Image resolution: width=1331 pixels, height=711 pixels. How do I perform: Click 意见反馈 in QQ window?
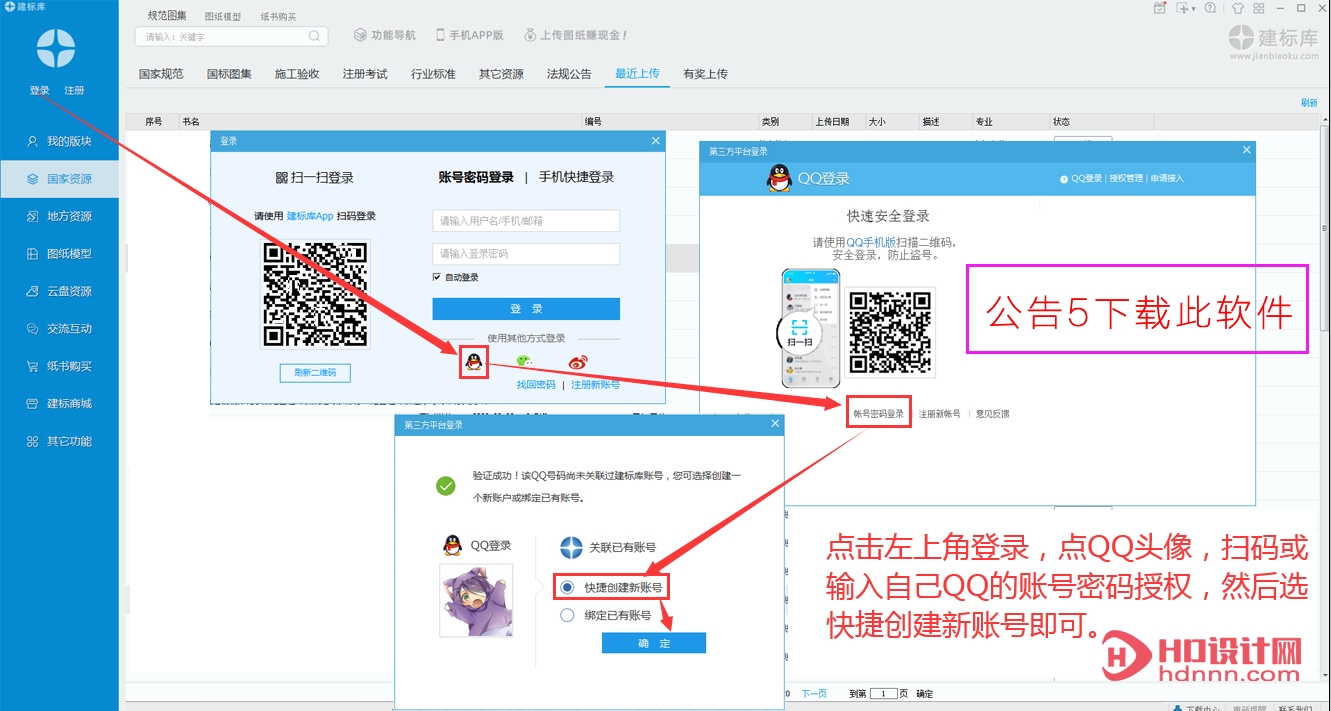click(x=992, y=414)
